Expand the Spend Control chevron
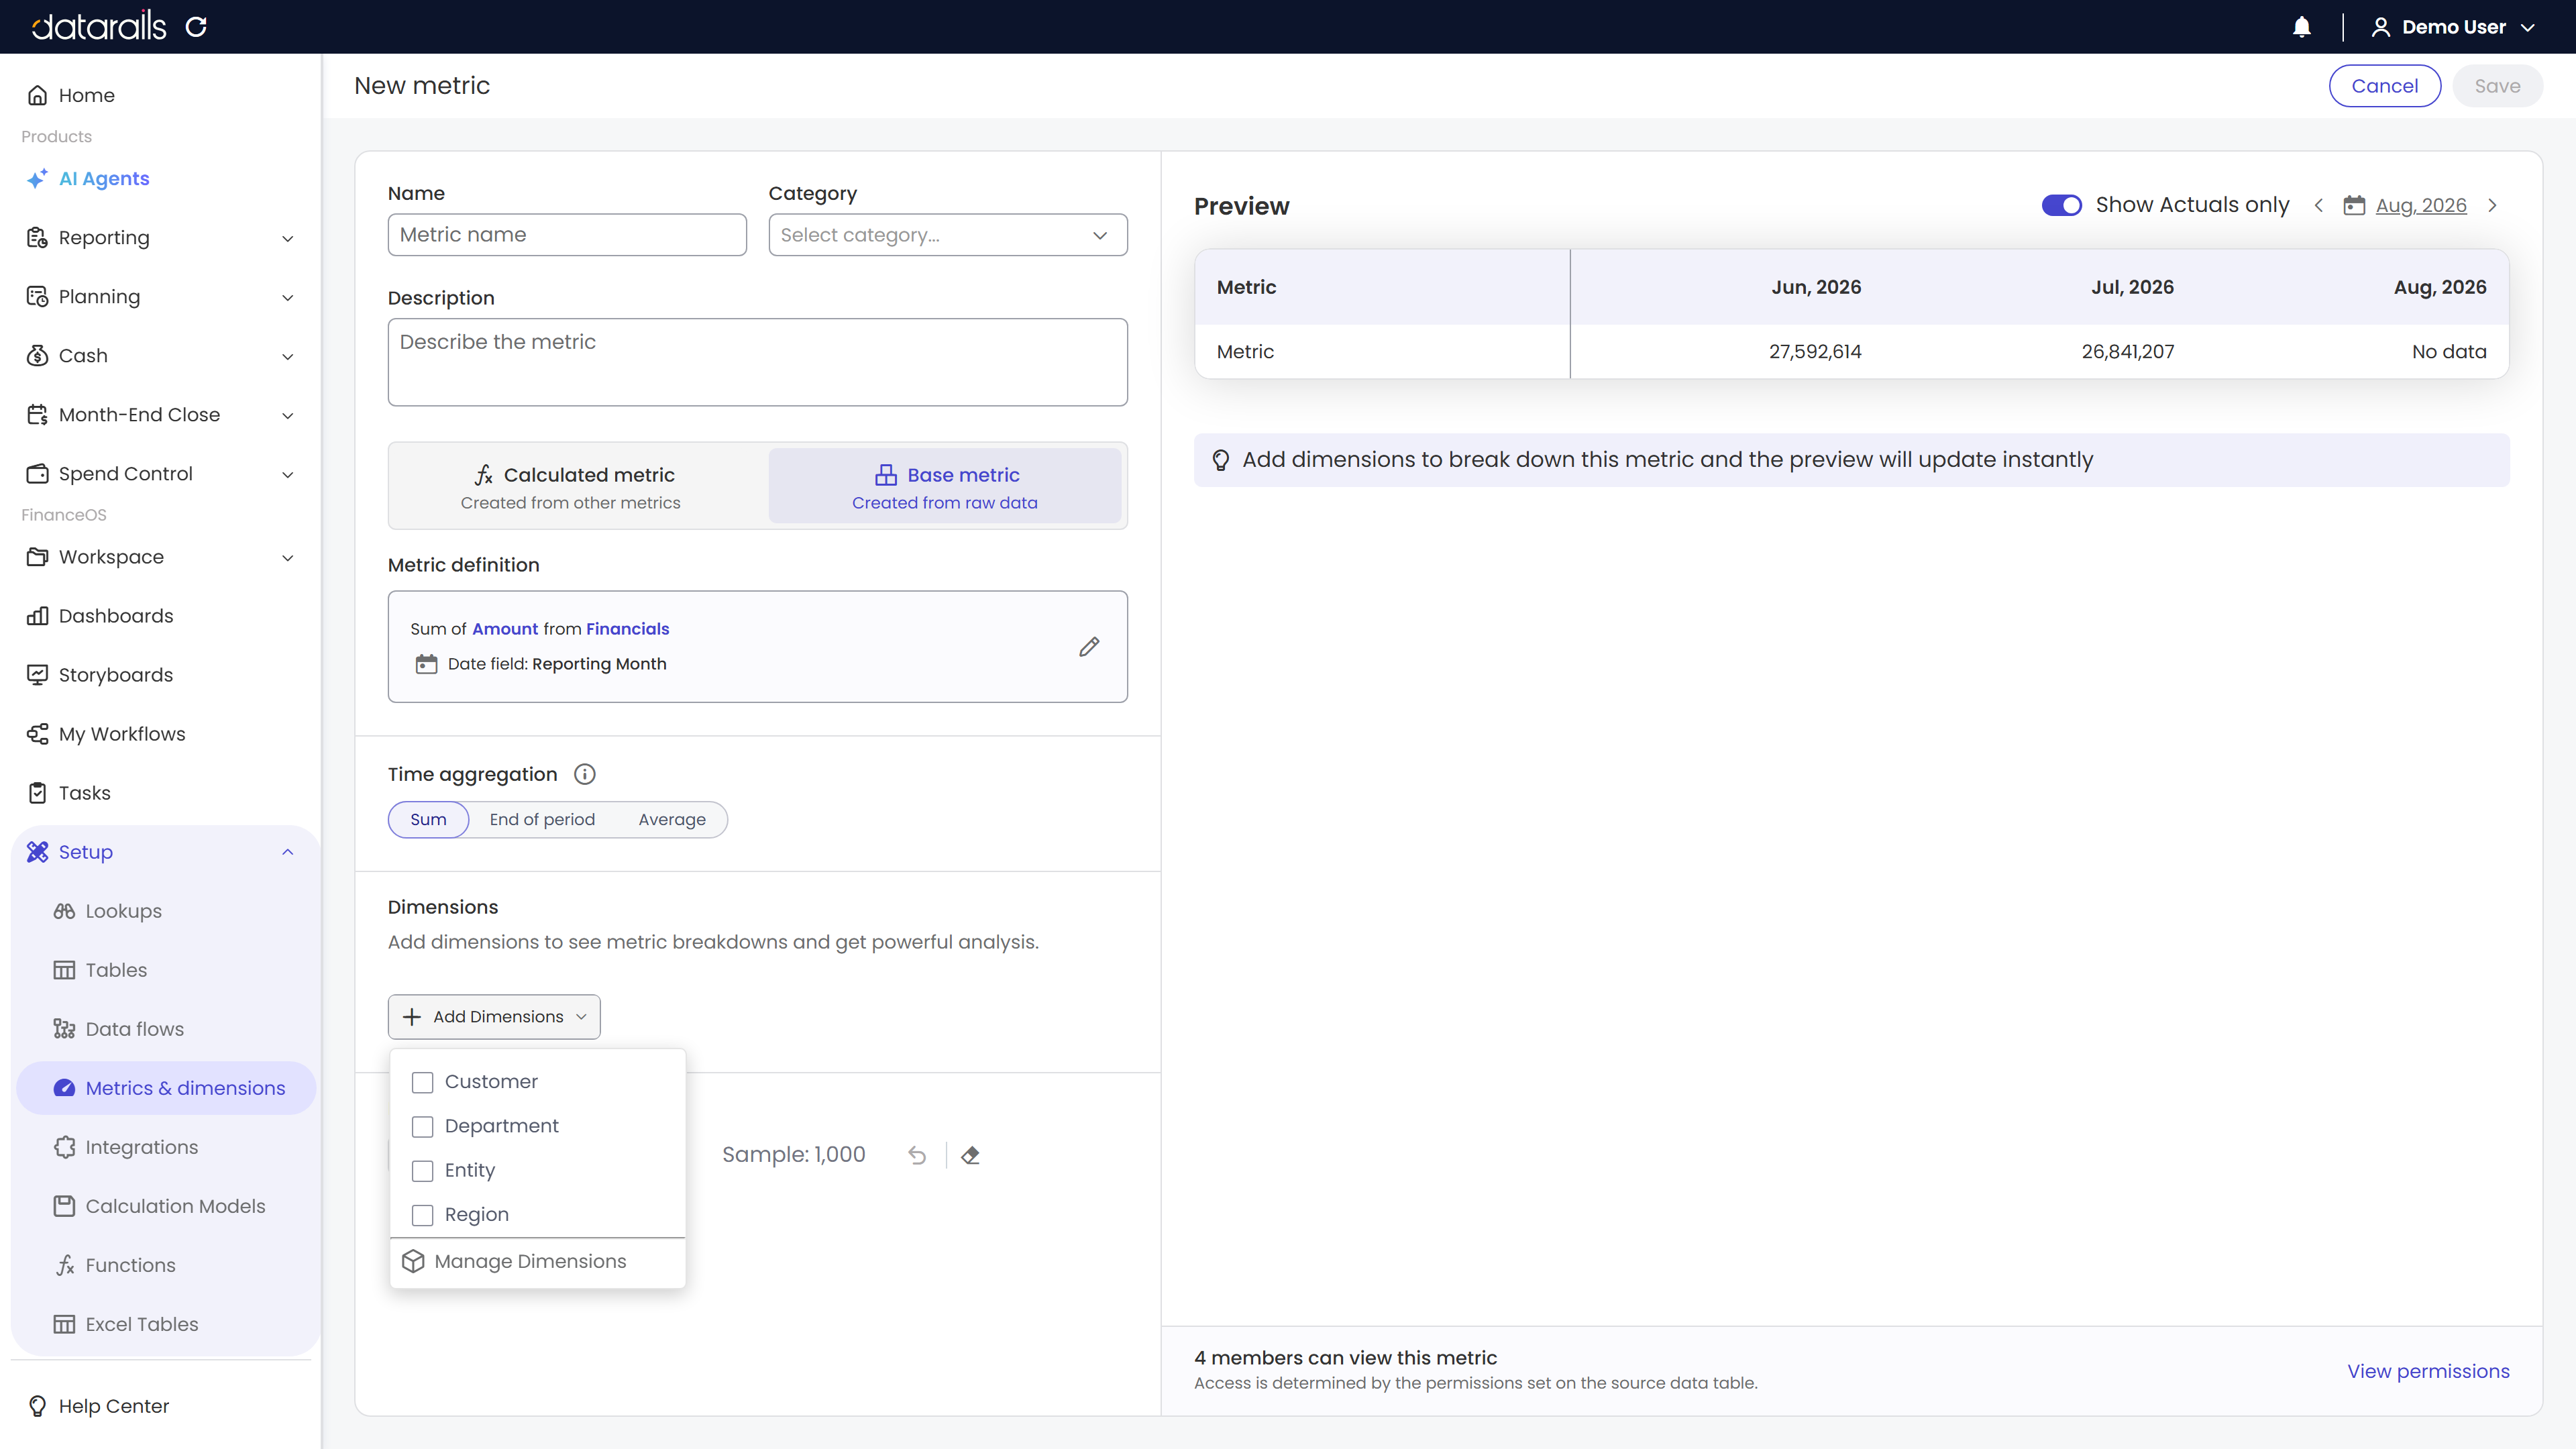The height and width of the screenshot is (1449, 2576). tap(288, 474)
